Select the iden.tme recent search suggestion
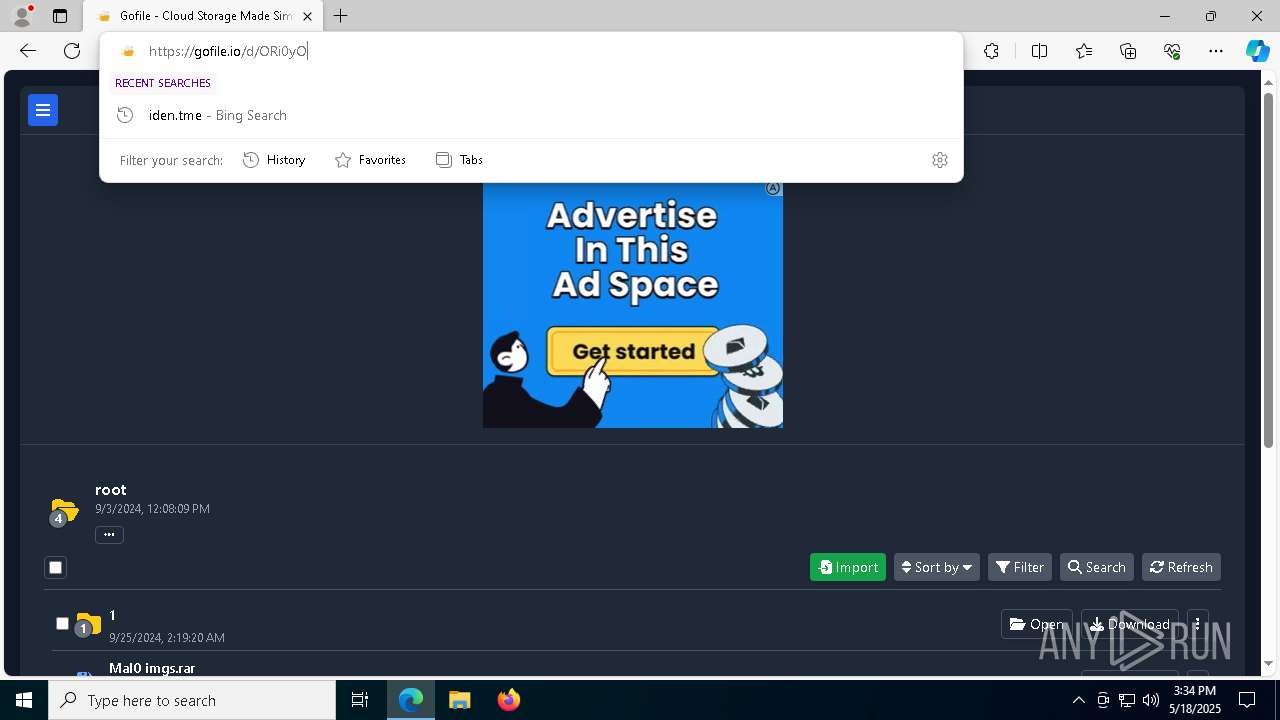This screenshot has height=720, width=1280. [531, 115]
